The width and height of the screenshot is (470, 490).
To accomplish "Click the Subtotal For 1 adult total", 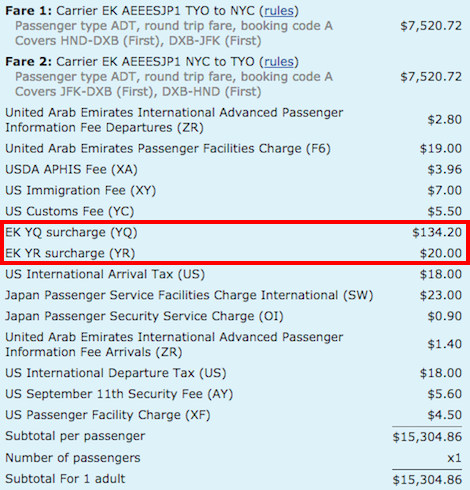I will pos(427,480).
